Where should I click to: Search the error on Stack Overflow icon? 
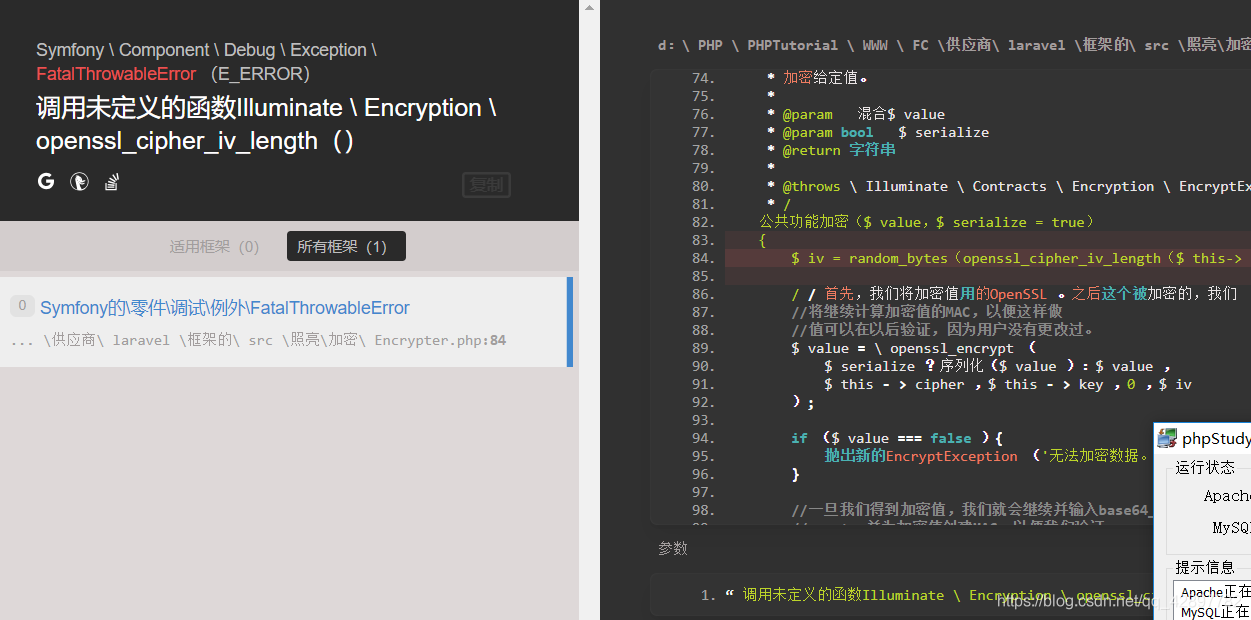pos(113,181)
